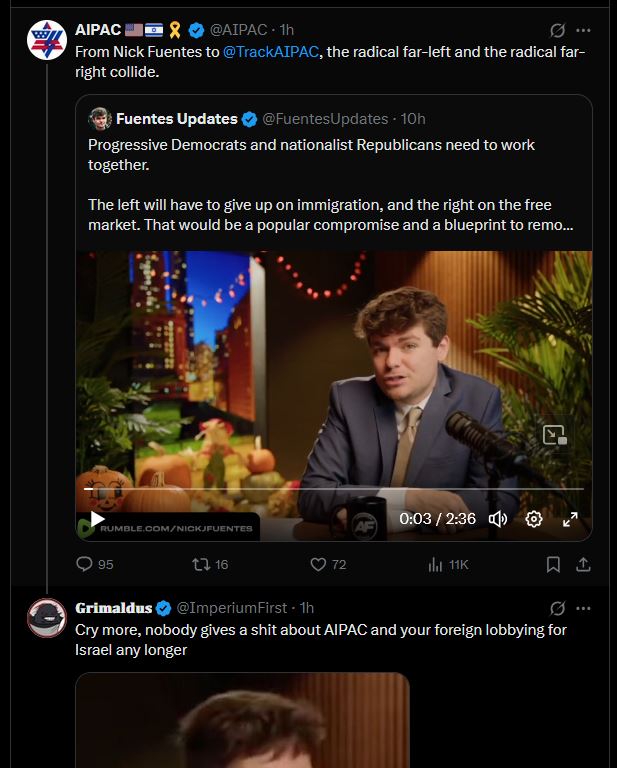The width and height of the screenshot is (617, 768).
Task: Open more options on Grimaldus reply
Action: point(584,608)
